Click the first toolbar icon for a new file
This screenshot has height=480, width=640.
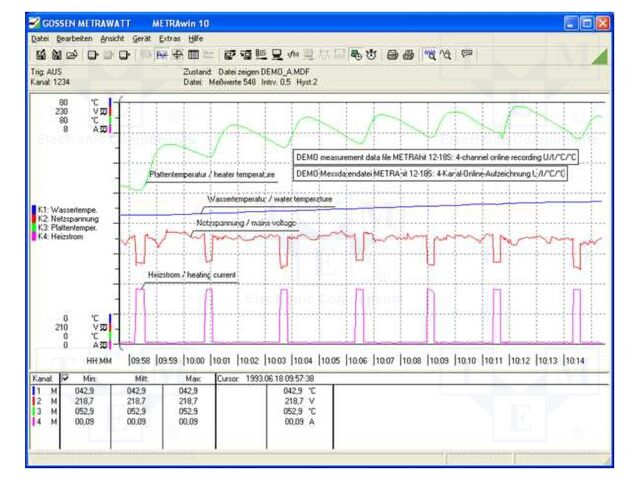coord(43,54)
